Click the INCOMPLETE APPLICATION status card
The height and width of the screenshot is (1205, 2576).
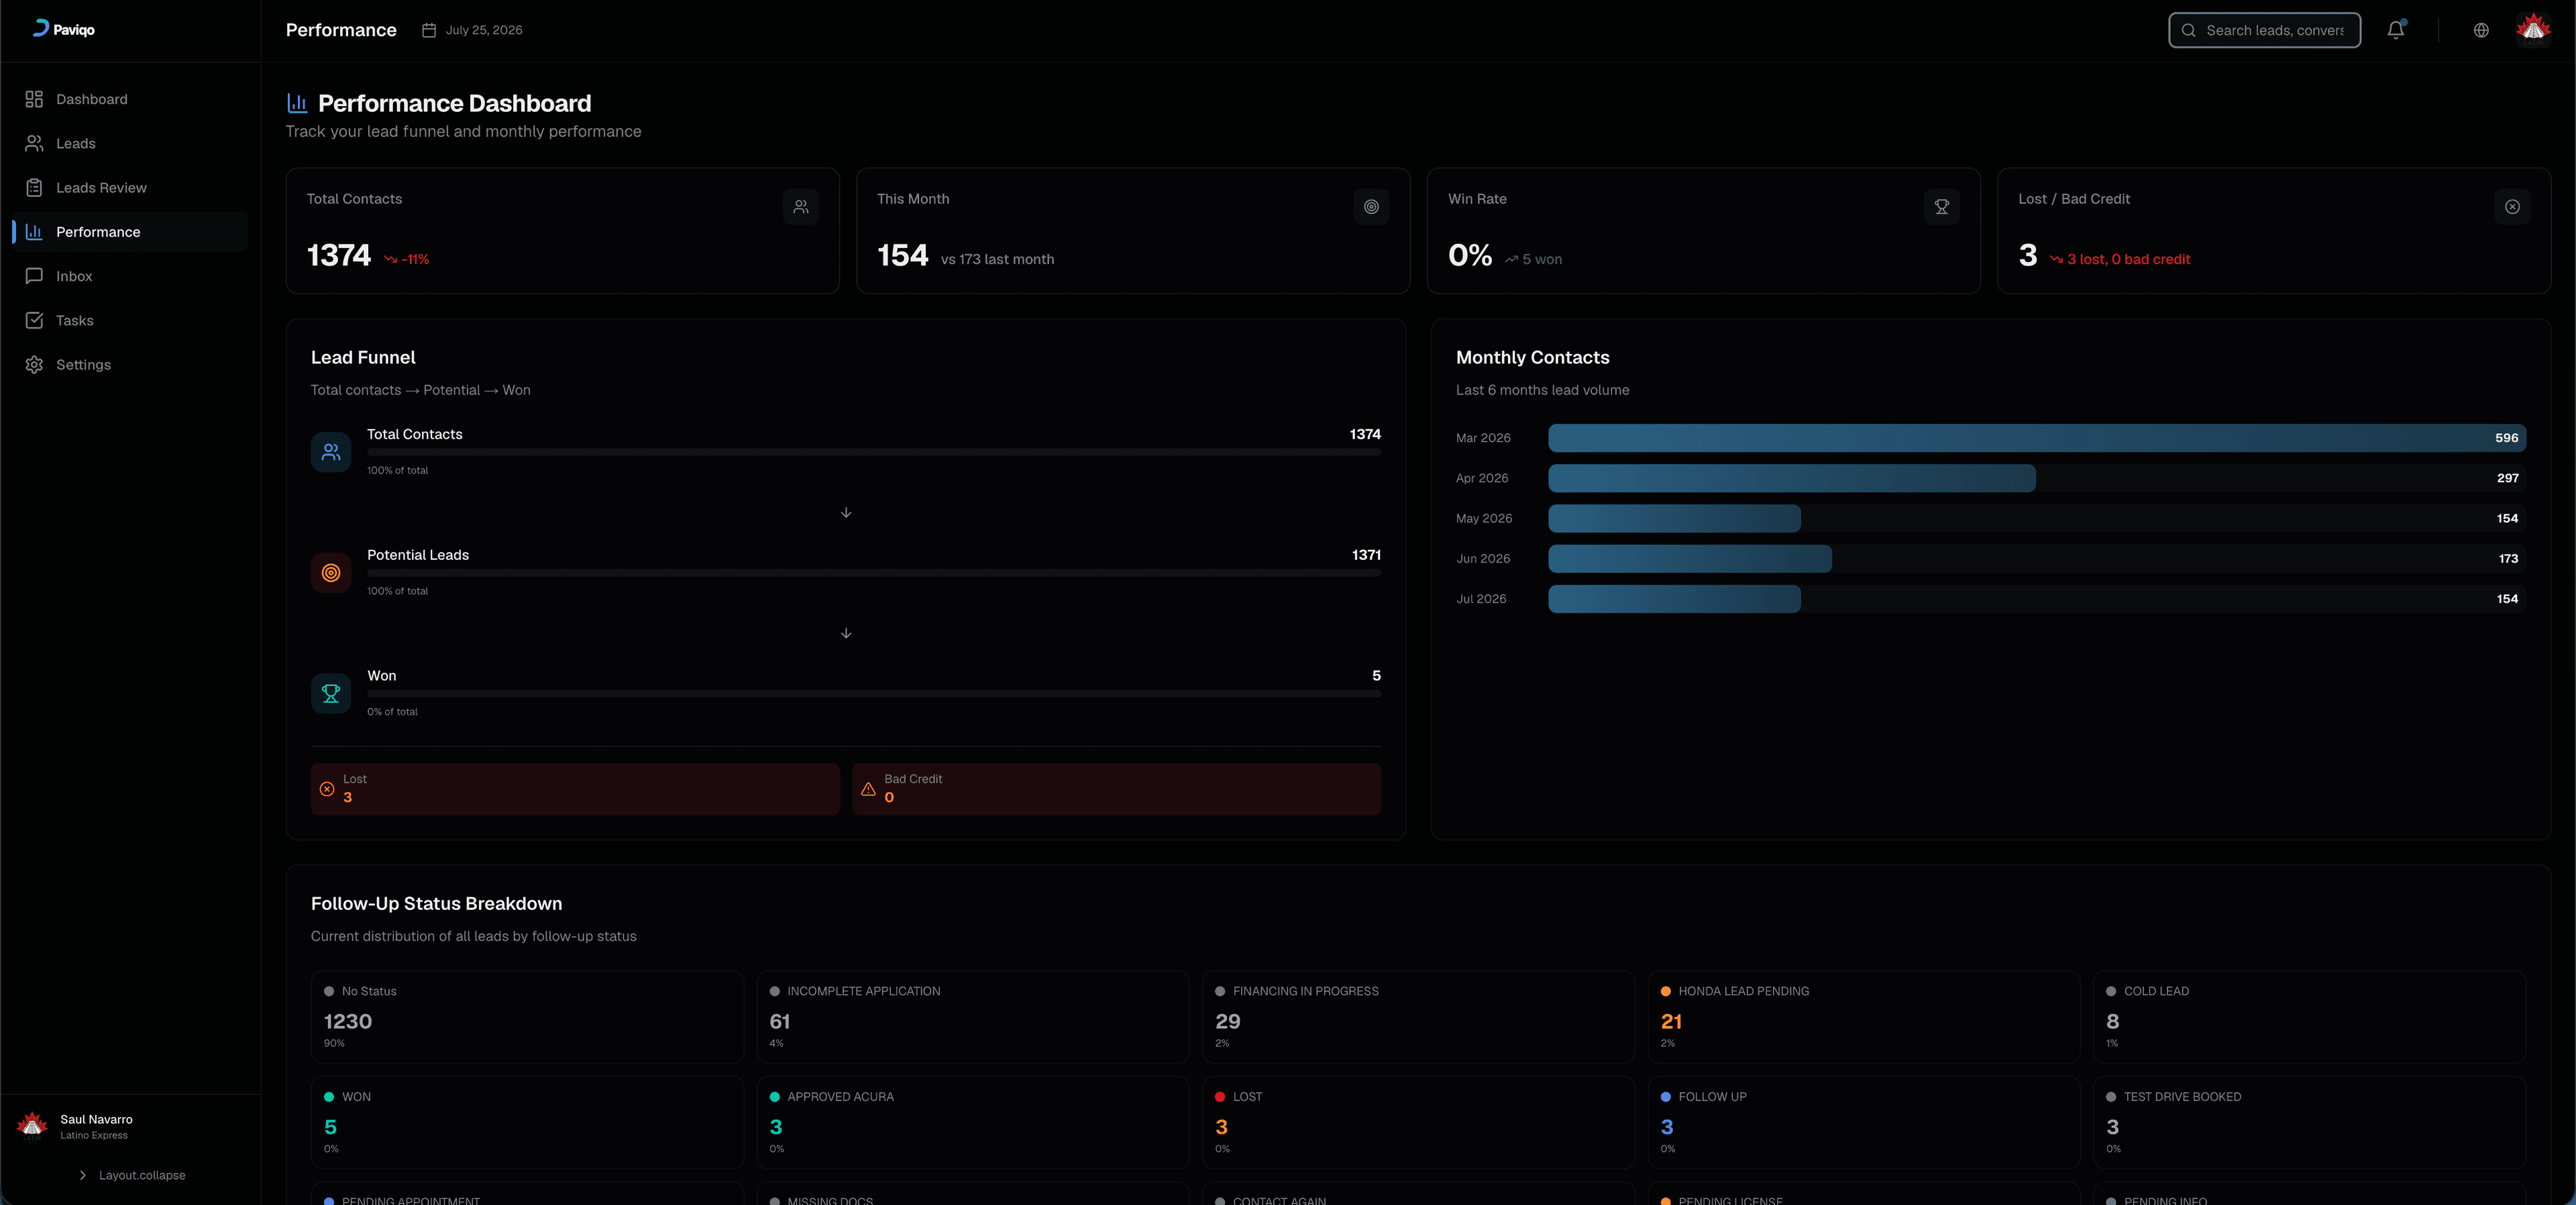point(973,1016)
